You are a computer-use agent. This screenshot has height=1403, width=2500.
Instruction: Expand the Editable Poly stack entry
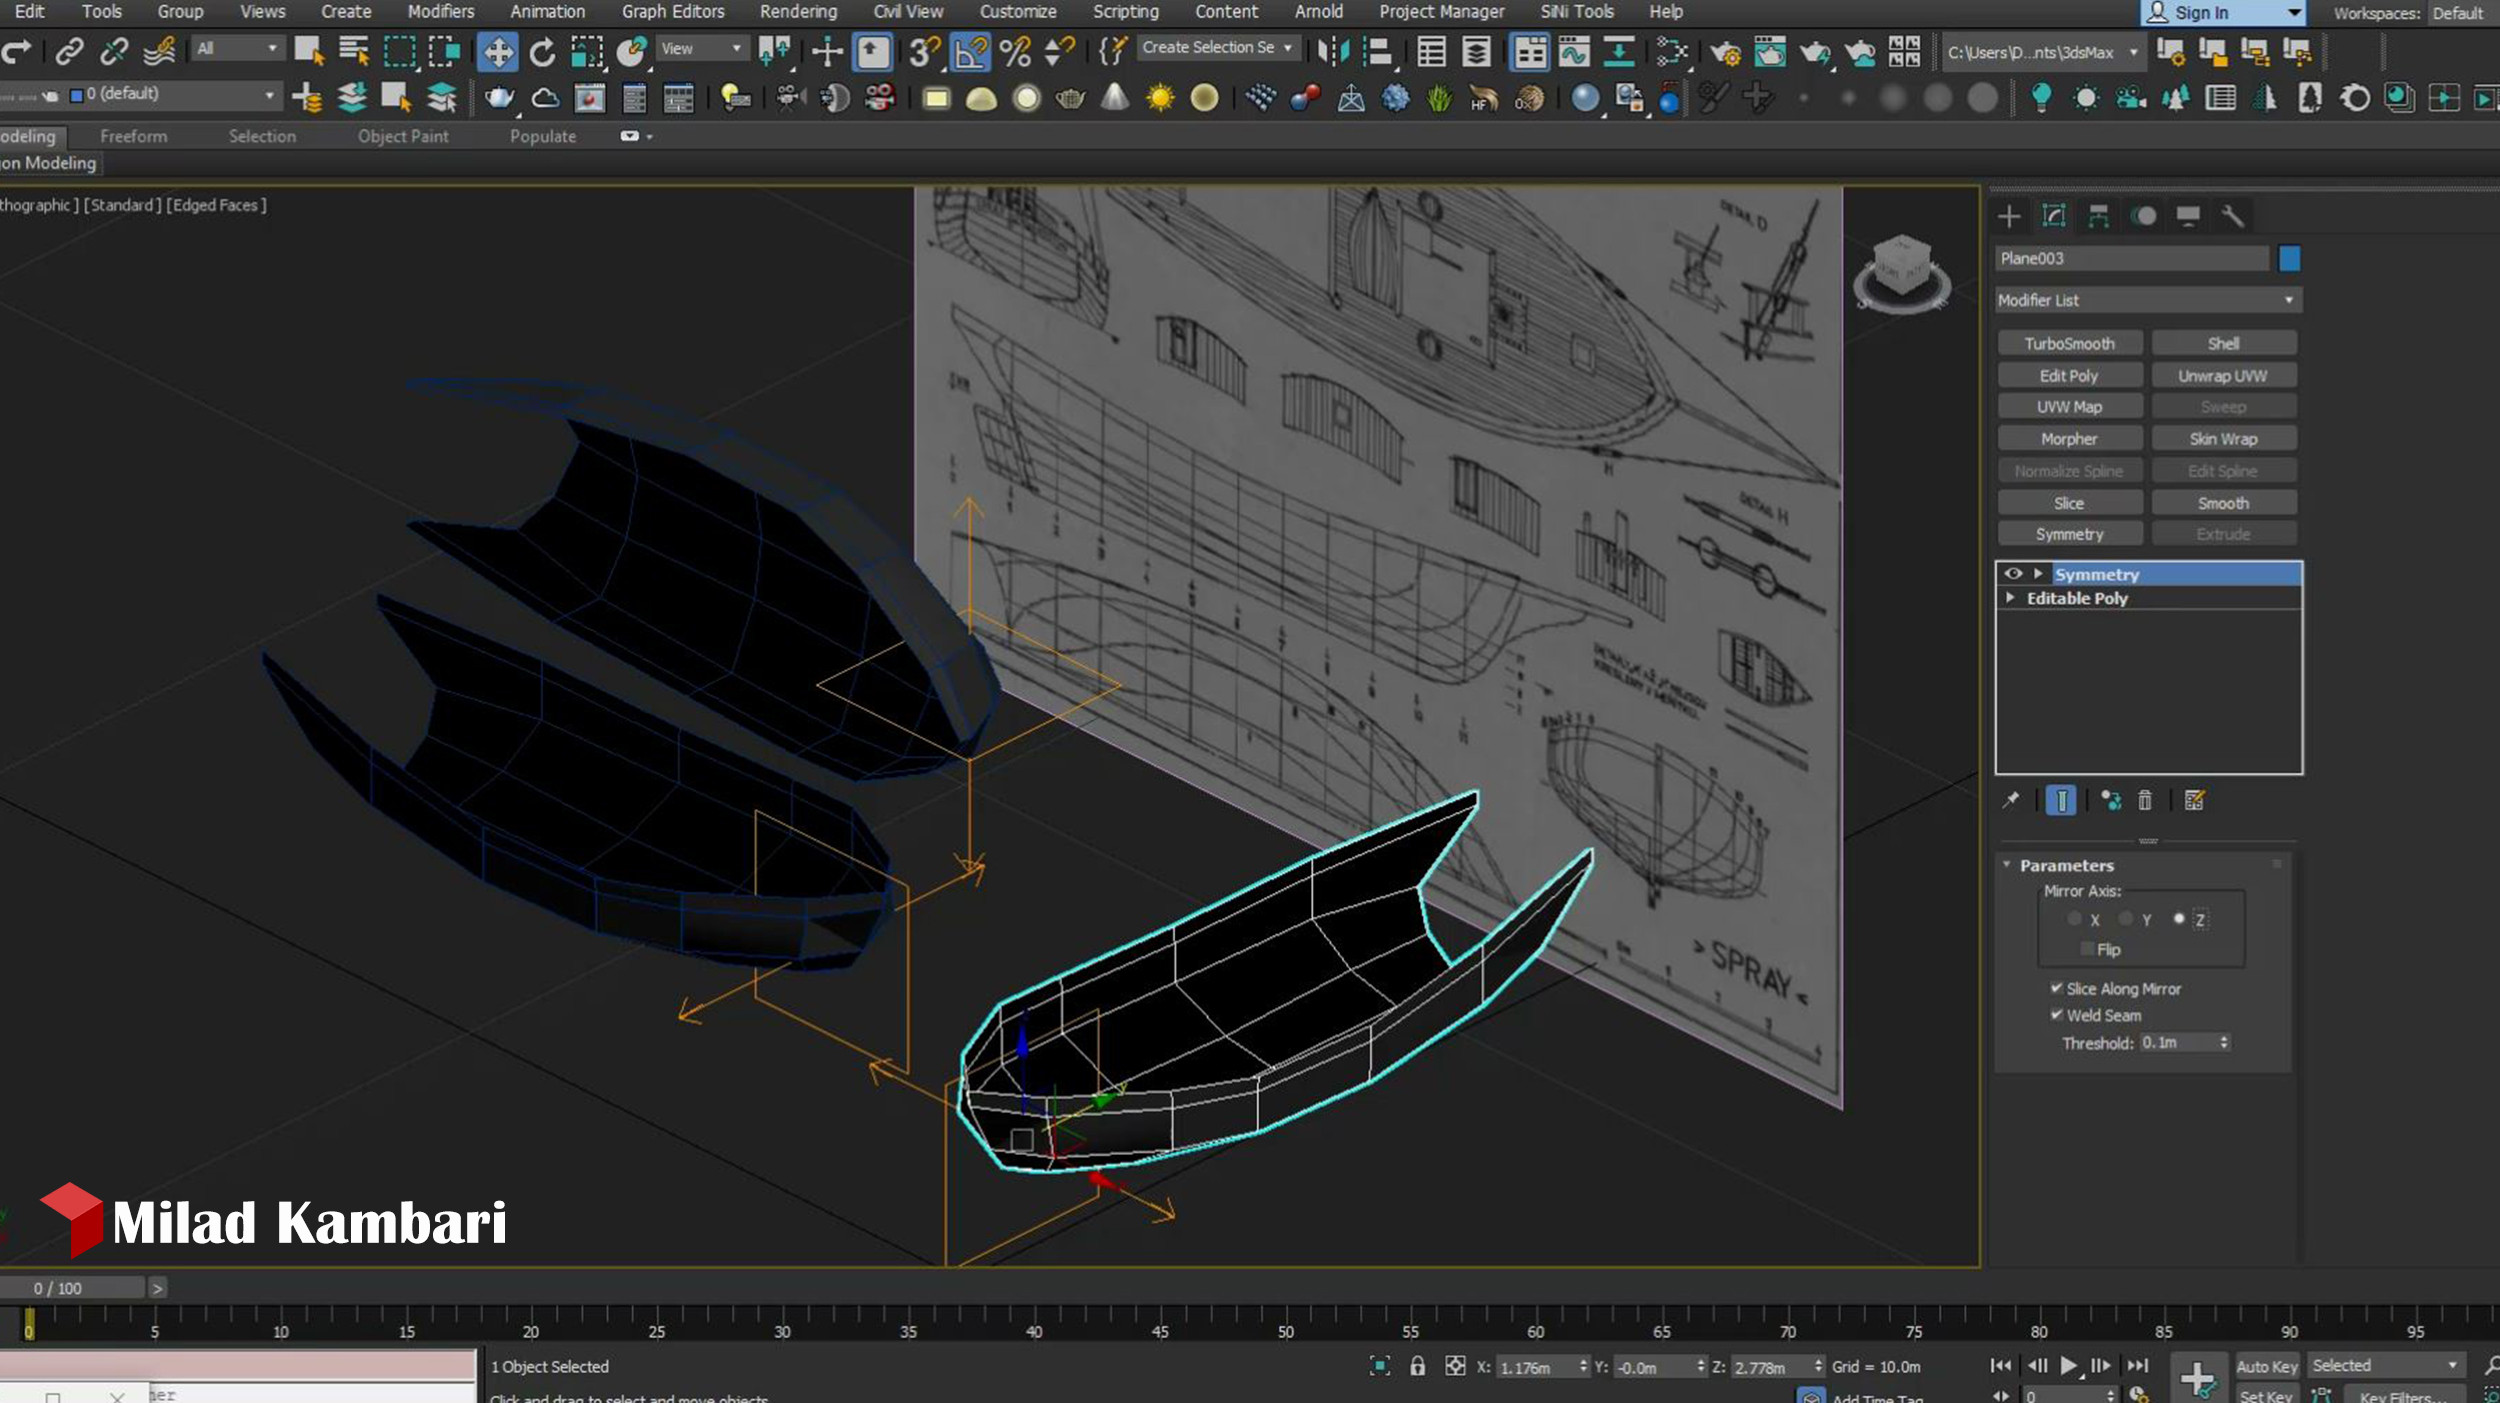tap(2011, 598)
